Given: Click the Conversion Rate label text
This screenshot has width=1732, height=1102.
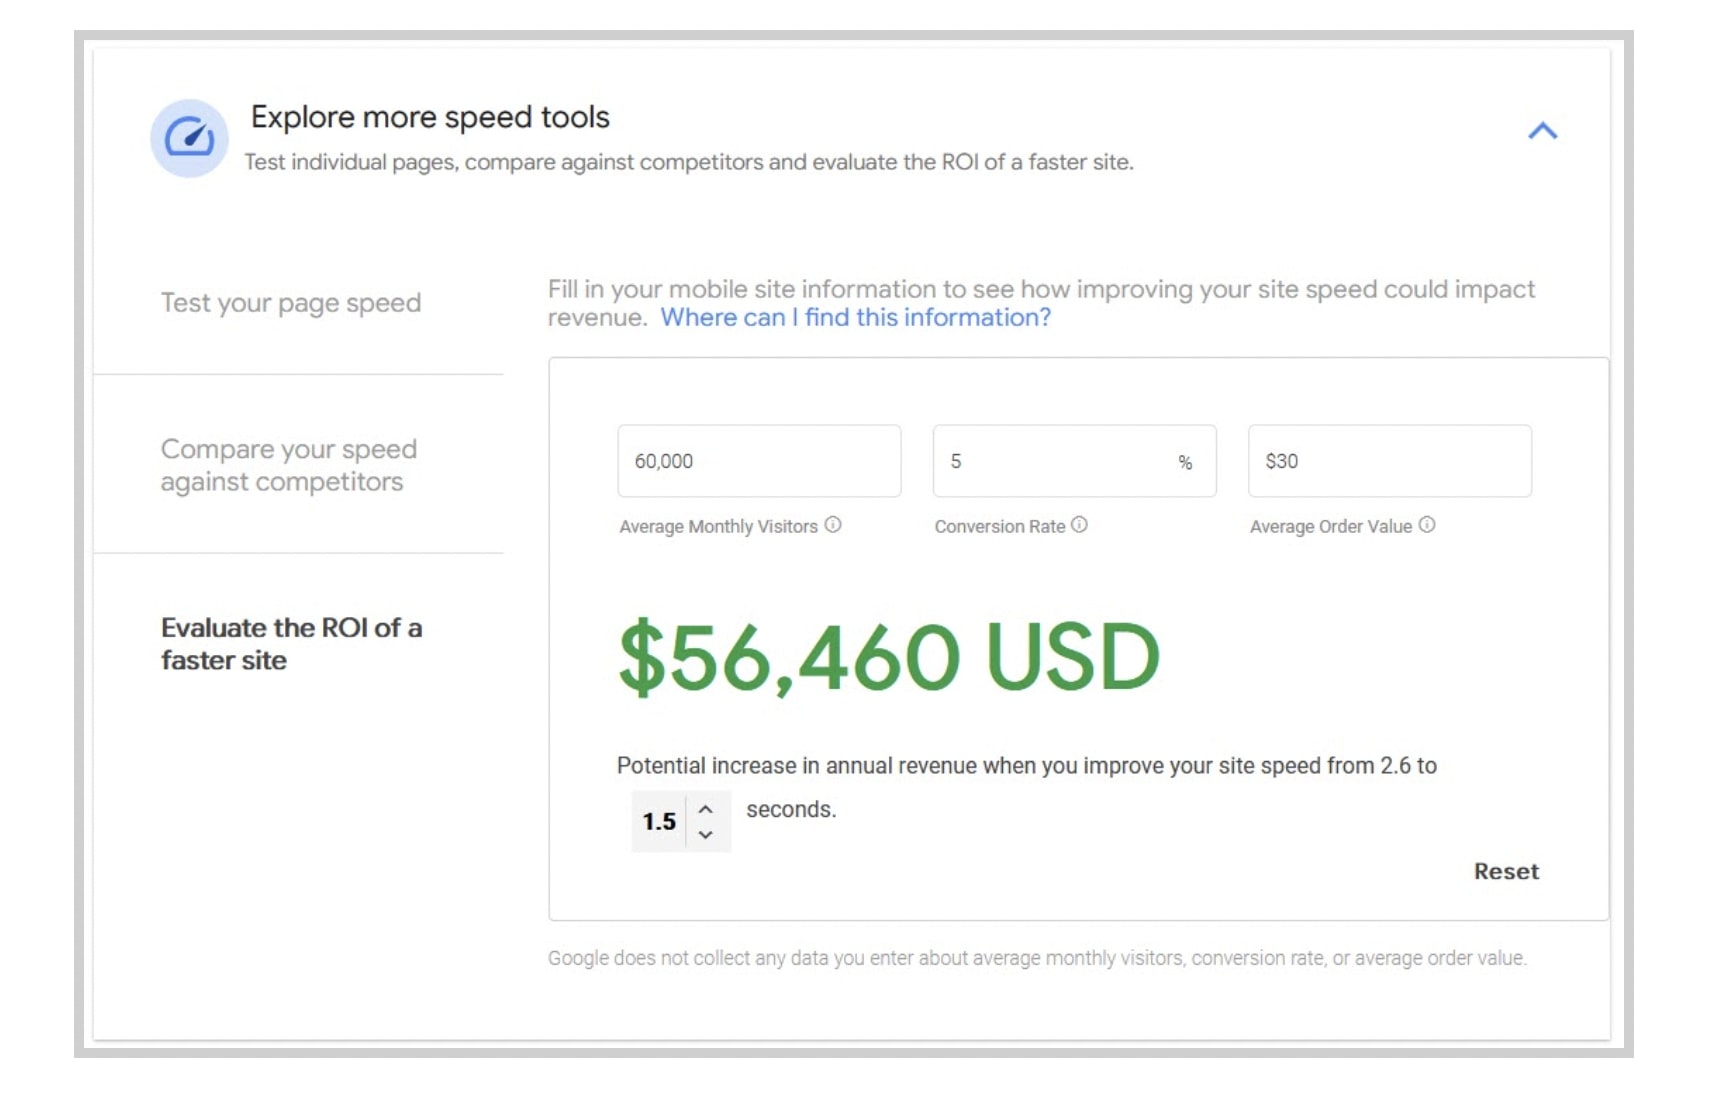Looking at the screenshot, I should [1000, 527].
